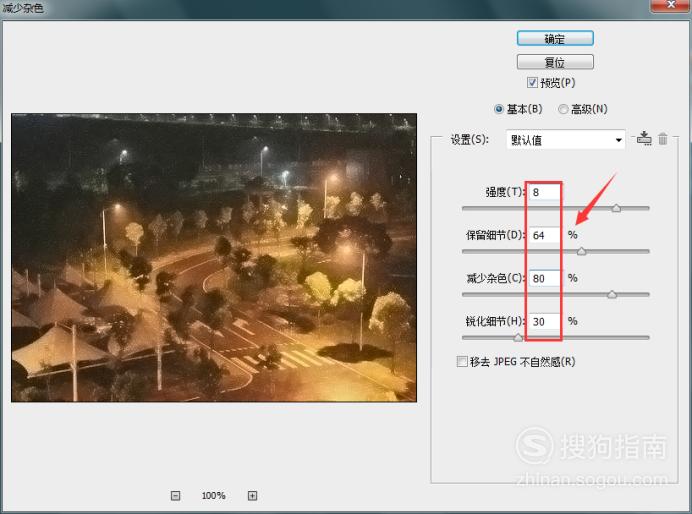The image size is (692, 514).
Task: Click the 减少杂色(C) value field
Action: coord(544,278)
